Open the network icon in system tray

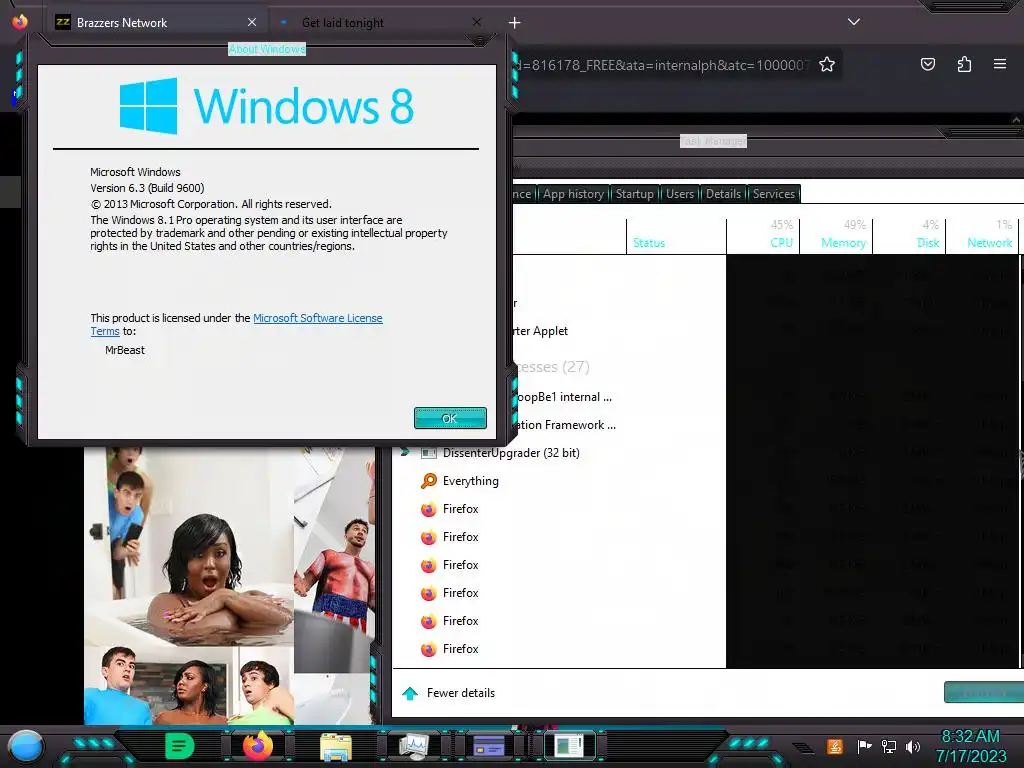(889, 746)
